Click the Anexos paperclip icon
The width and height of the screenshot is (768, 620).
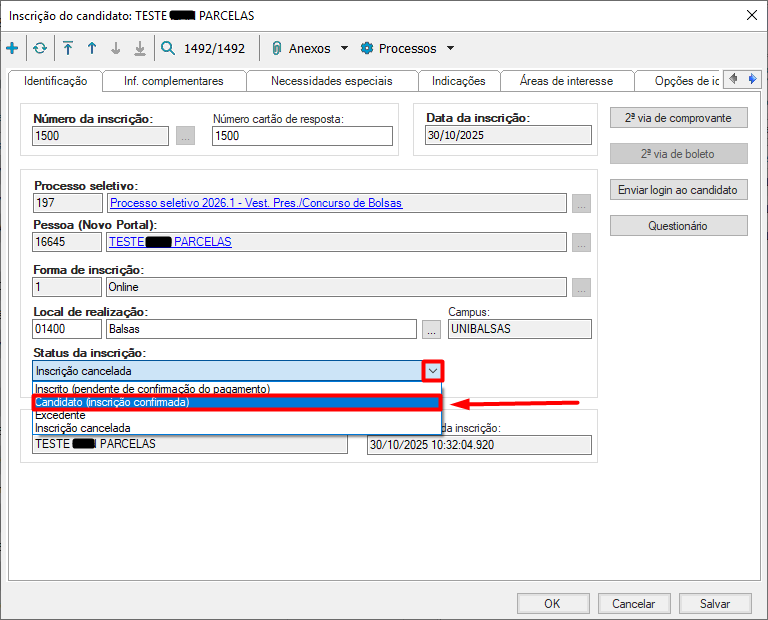[276, 48]
